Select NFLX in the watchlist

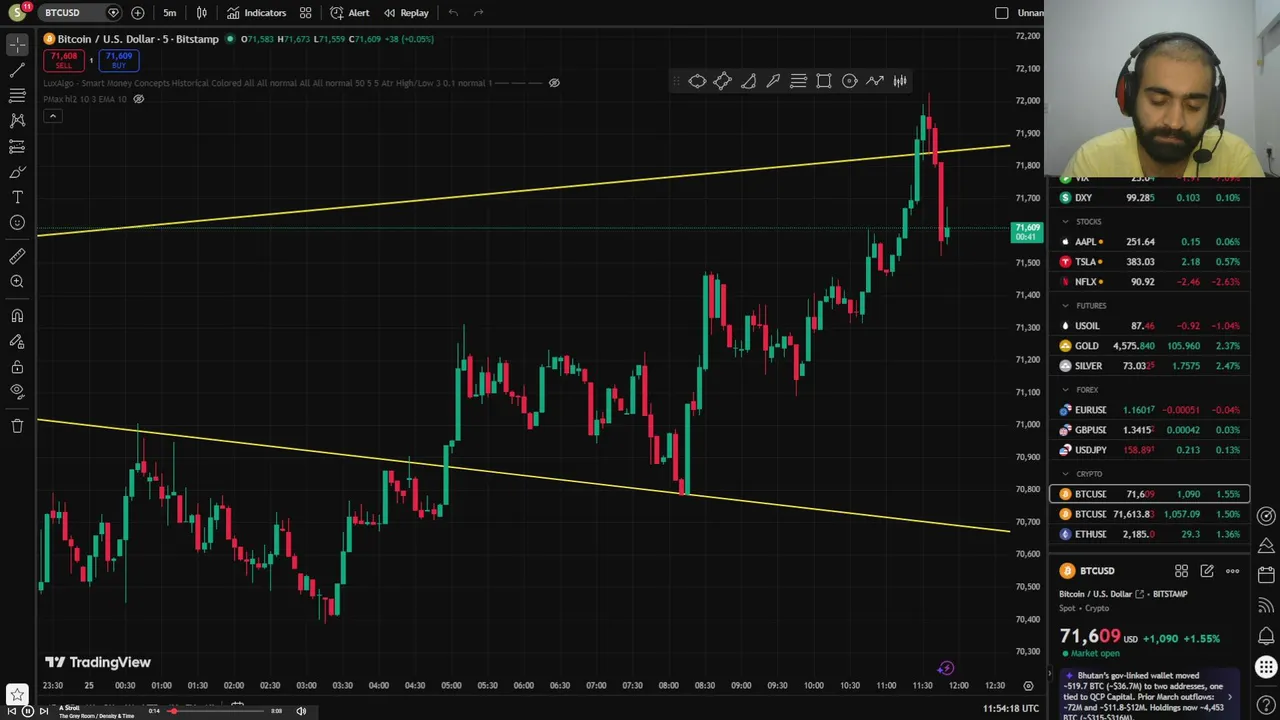[1149, 282]
